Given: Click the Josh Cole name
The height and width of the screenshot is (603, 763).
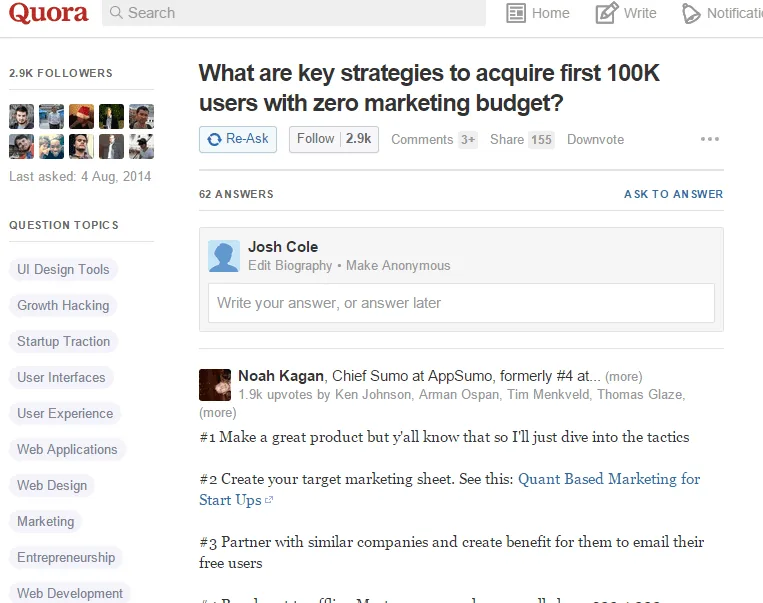Looking at the screenshot, I should click(x=283, y=247).
